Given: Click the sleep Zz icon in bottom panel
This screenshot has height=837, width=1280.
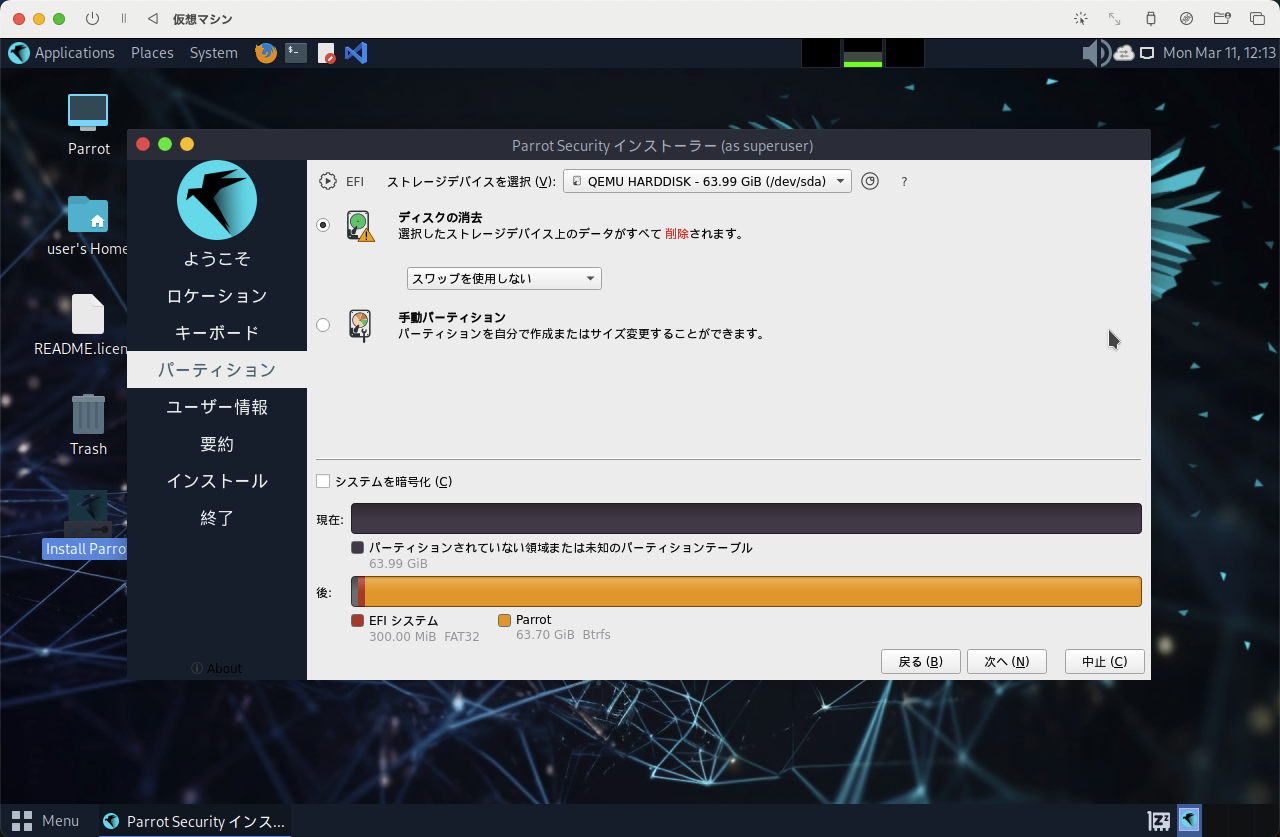Looking at the screenshot, I should coord(1159,821).
